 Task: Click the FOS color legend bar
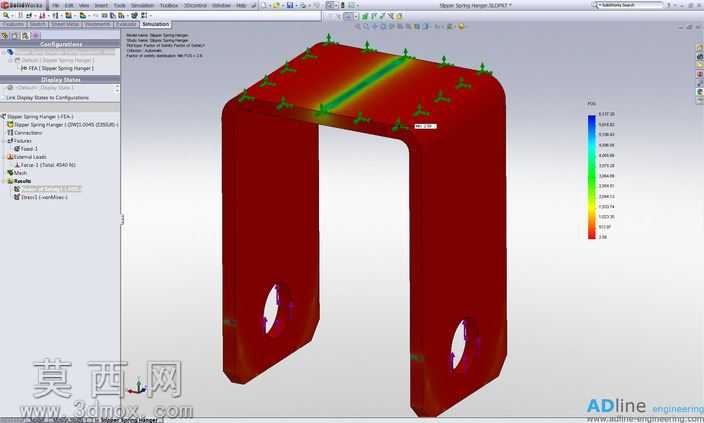[x=592, y=176]
